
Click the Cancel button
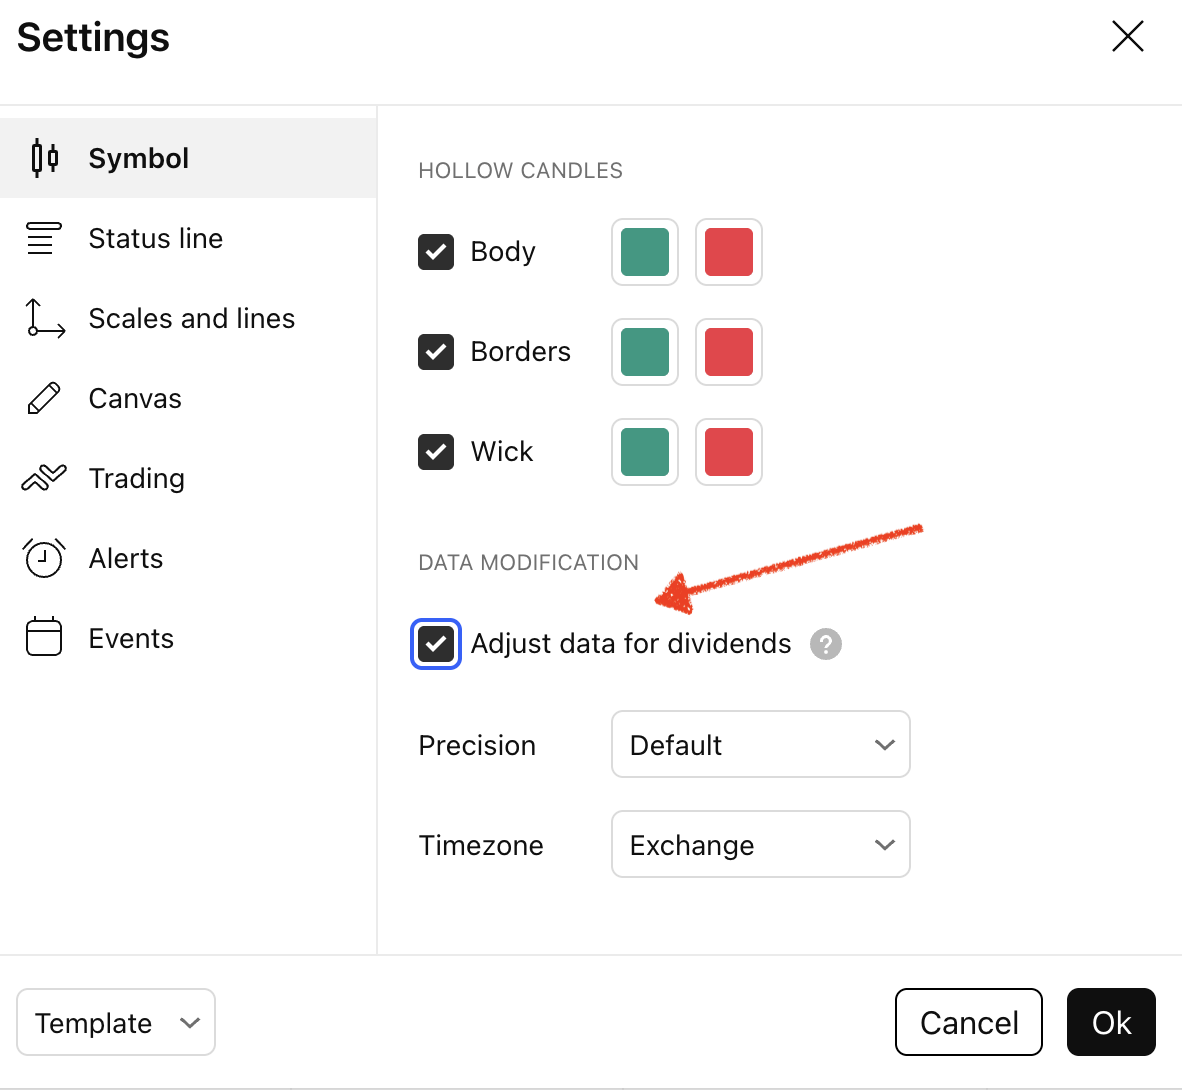(968, 1022)
